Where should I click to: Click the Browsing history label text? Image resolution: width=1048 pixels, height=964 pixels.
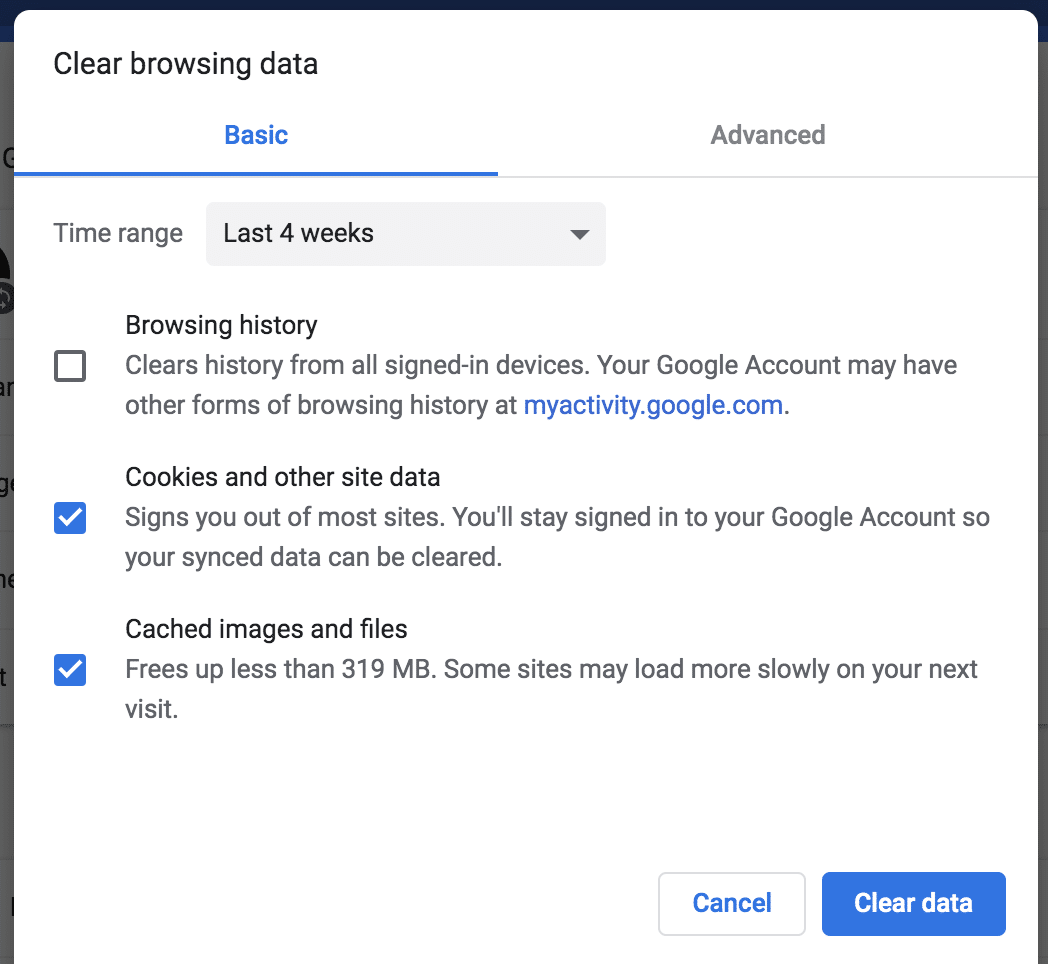221,325
